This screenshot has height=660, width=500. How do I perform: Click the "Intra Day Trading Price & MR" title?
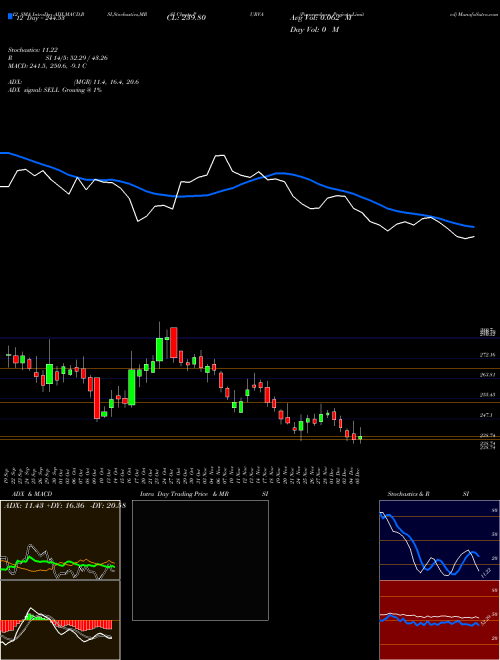coord(184,494)
